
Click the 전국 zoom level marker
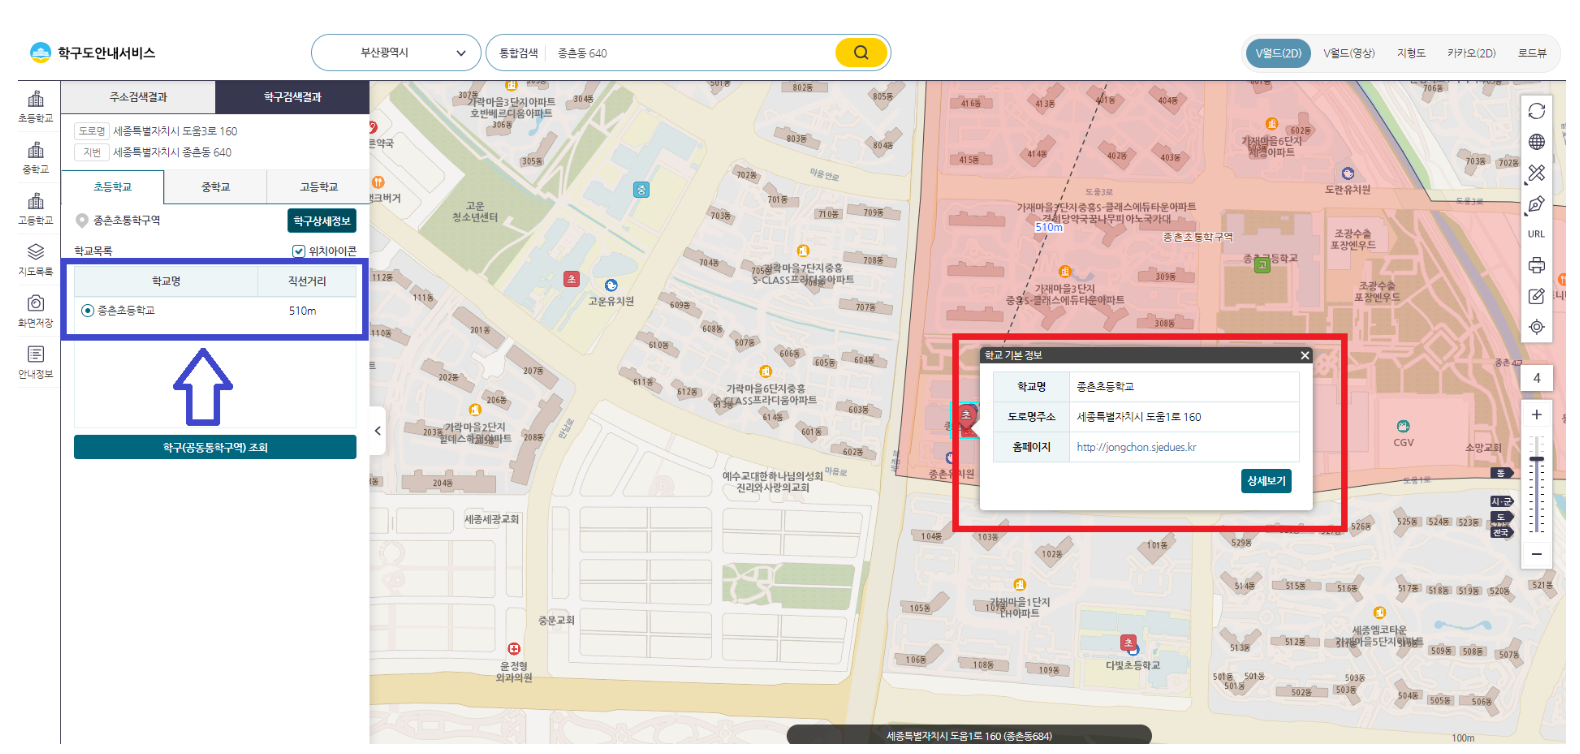click(x=1500, y=532)
